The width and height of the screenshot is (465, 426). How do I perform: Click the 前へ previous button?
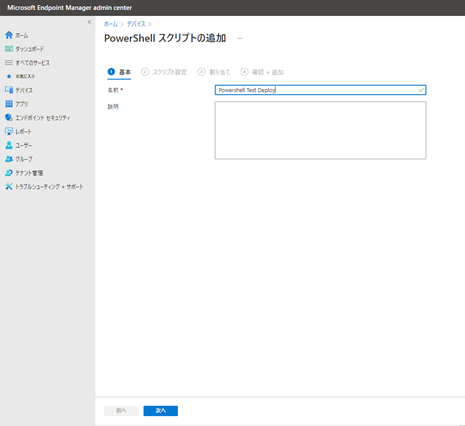pyautogui.click(x=121, y=411)
